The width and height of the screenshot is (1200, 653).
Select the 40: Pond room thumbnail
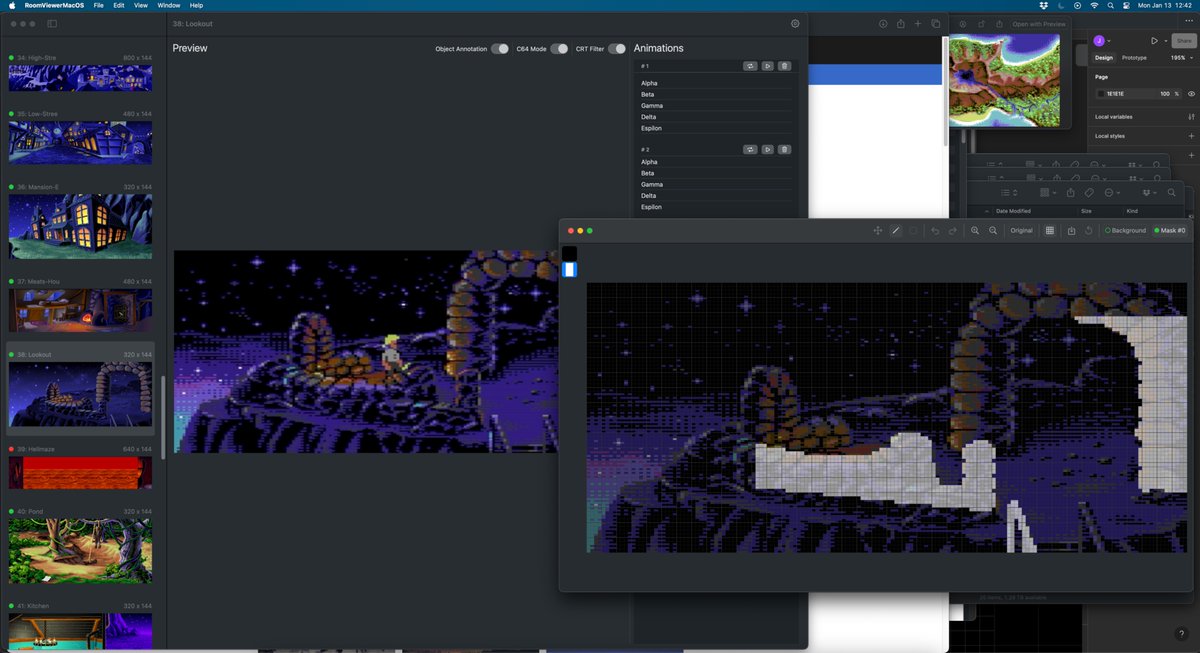coord(80,550)
